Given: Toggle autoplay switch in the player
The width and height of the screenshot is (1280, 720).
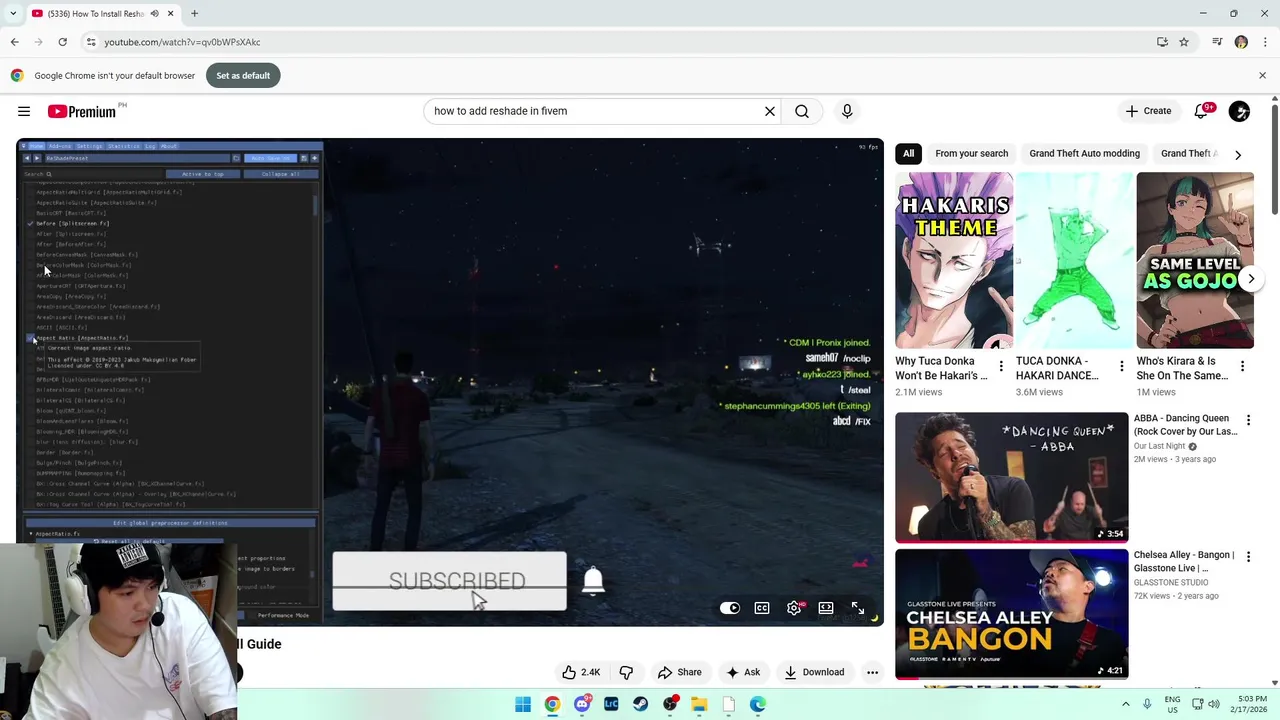Looking at the screenshot, I should [730, 608].
